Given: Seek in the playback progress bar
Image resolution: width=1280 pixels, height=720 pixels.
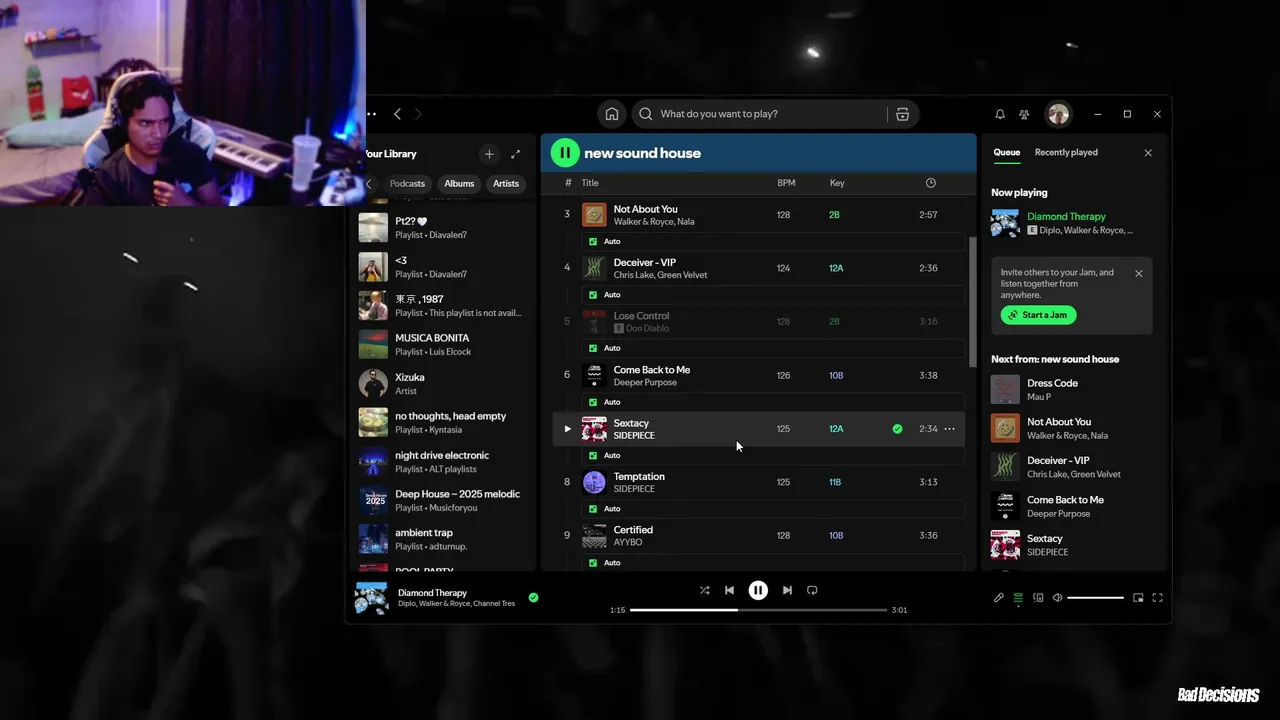Looking at the screenshot, I should pyautogui.click(x=759, y=610).
